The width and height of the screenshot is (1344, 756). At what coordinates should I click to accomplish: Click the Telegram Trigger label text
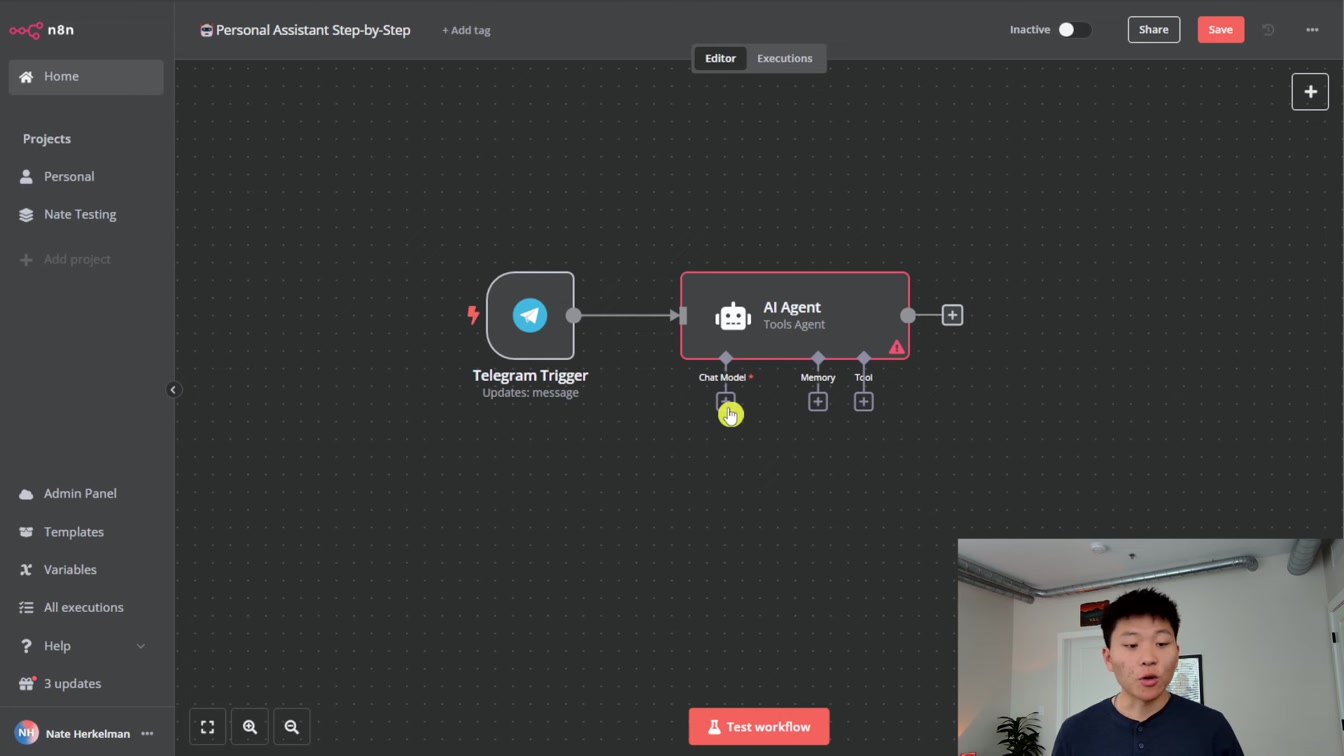[x=530, y=376]
